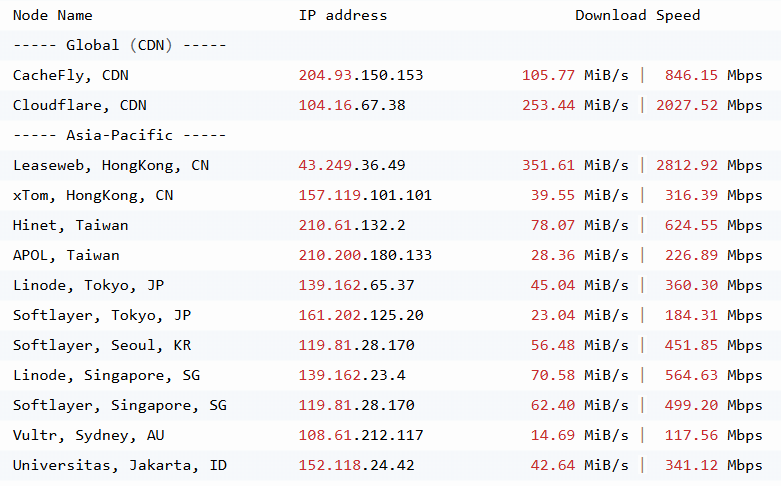Click the 624.55 Mbps value
The image size is (781, 486).
point(713,226)
